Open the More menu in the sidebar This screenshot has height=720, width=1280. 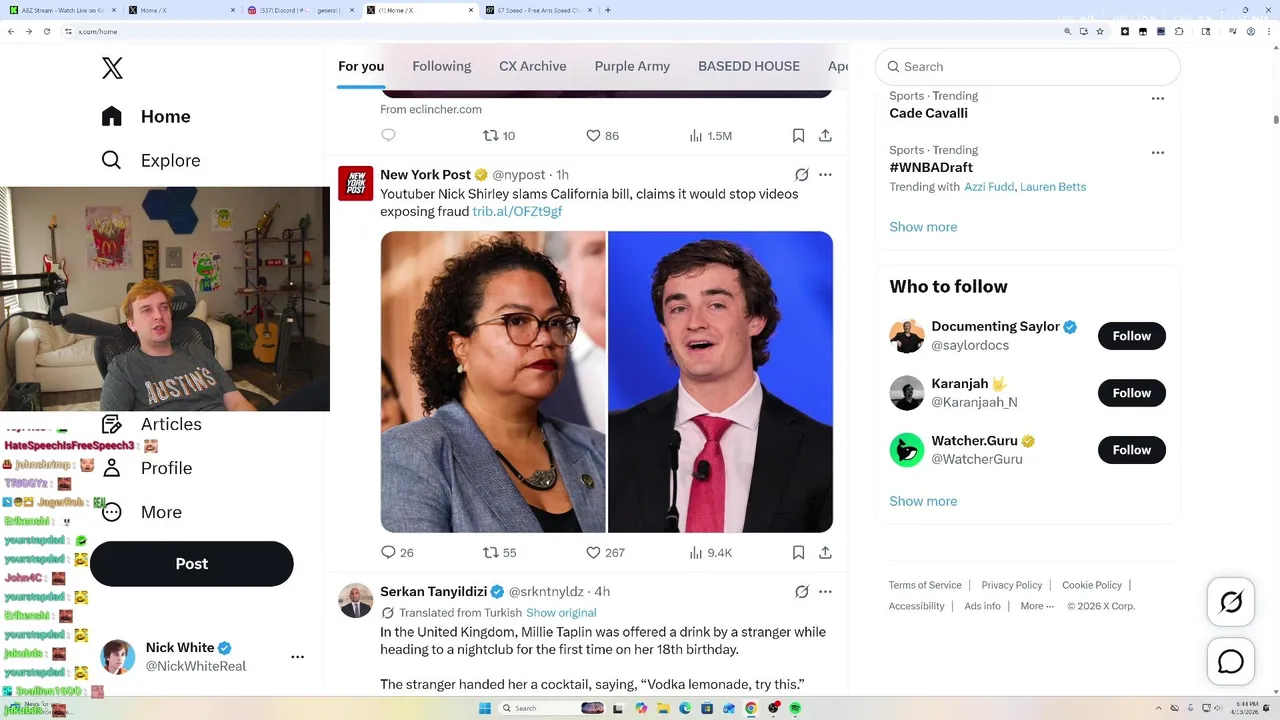tap(142, 512)
